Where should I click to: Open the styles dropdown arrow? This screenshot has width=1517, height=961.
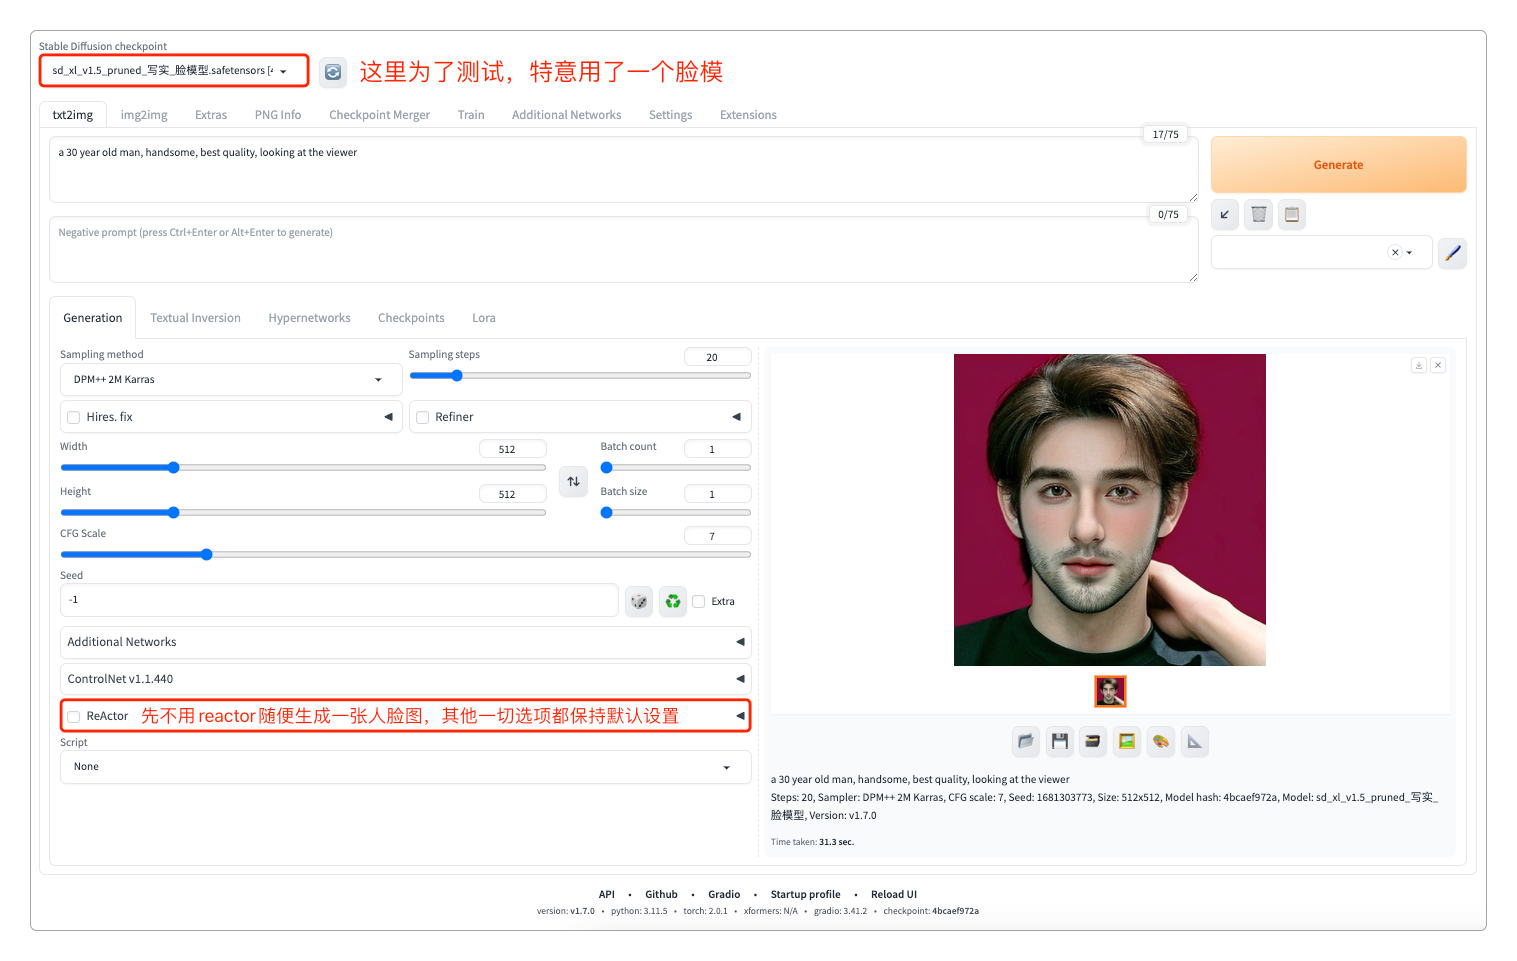click(1410, 253)
